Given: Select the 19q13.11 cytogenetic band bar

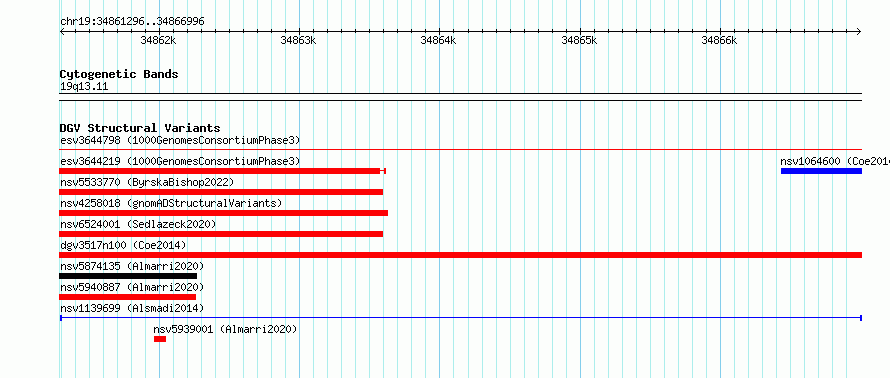Looking at the screenshot, I should pyautogui.click(x=460, y=97).
